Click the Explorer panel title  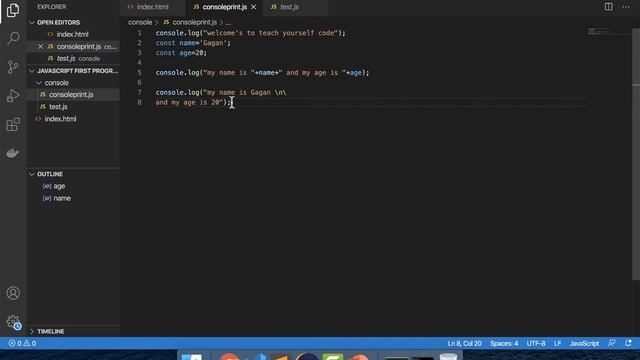point(52,7)
